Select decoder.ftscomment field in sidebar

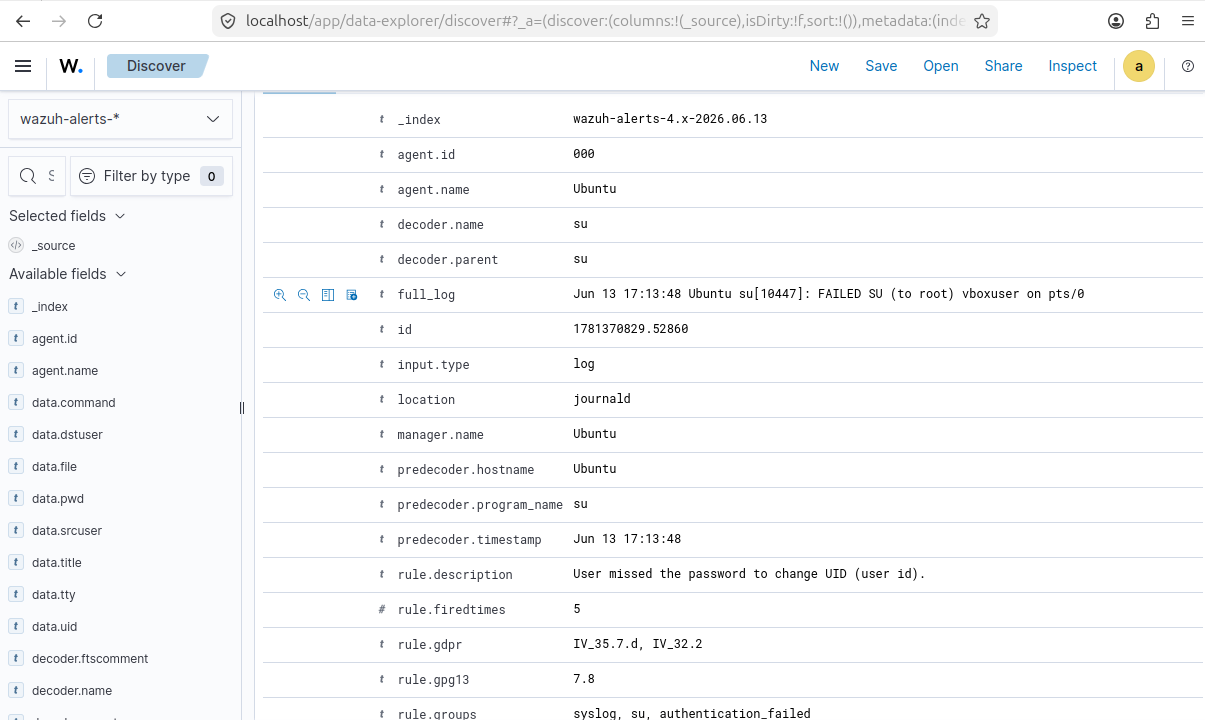(x=90, y=659)
